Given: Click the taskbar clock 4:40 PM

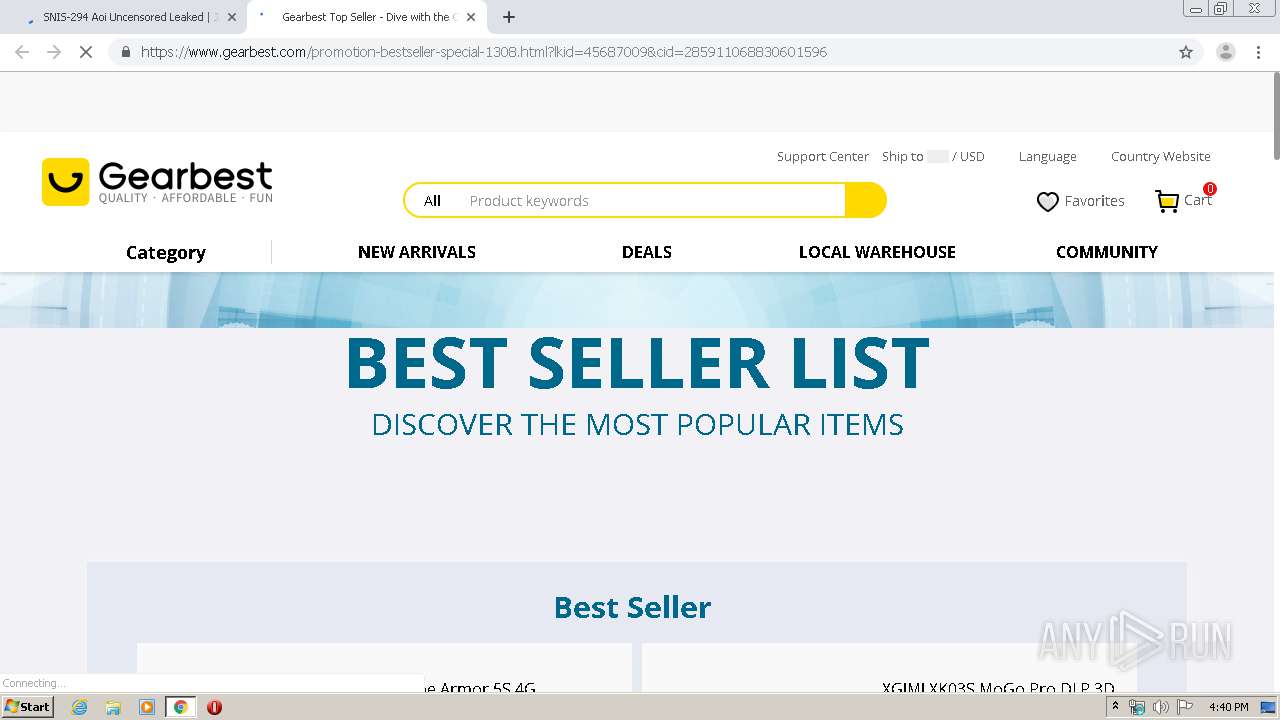Looking at the screenshot, I should click(1228, 707).
